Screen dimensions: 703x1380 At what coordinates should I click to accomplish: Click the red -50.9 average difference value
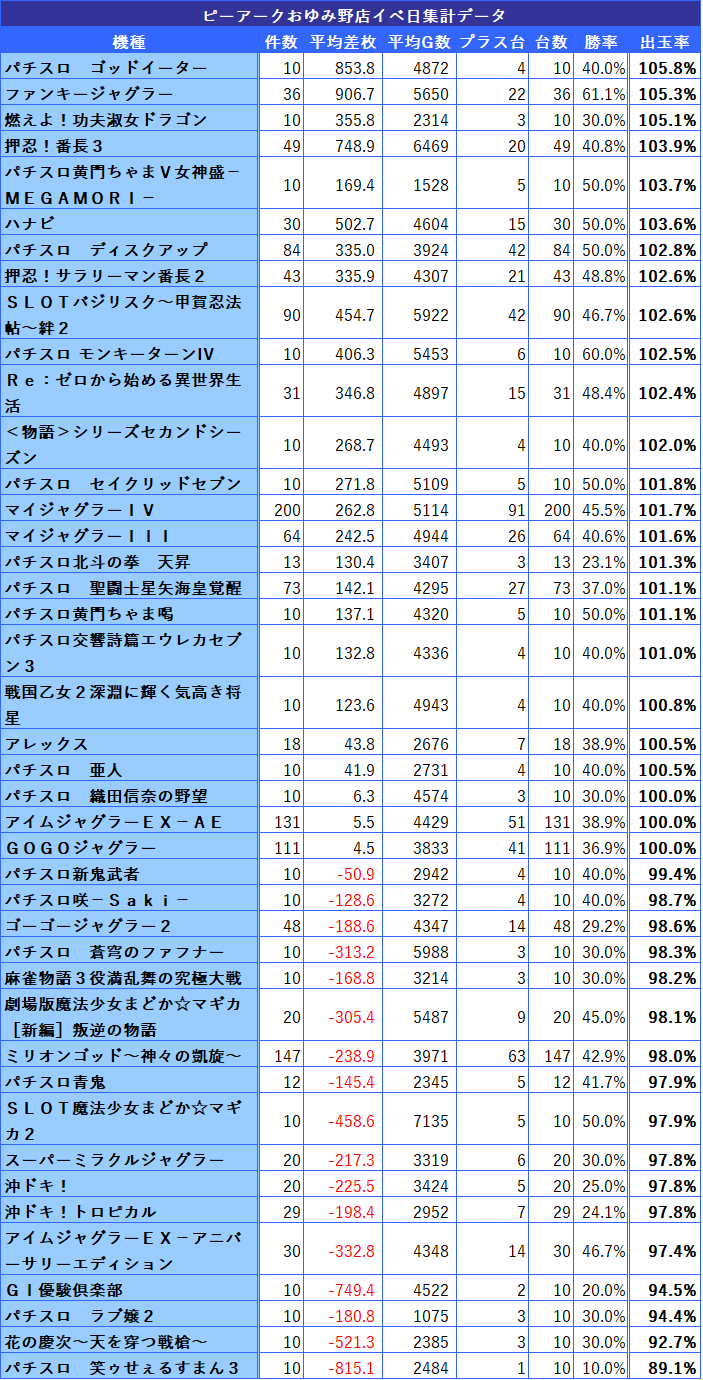357,874
